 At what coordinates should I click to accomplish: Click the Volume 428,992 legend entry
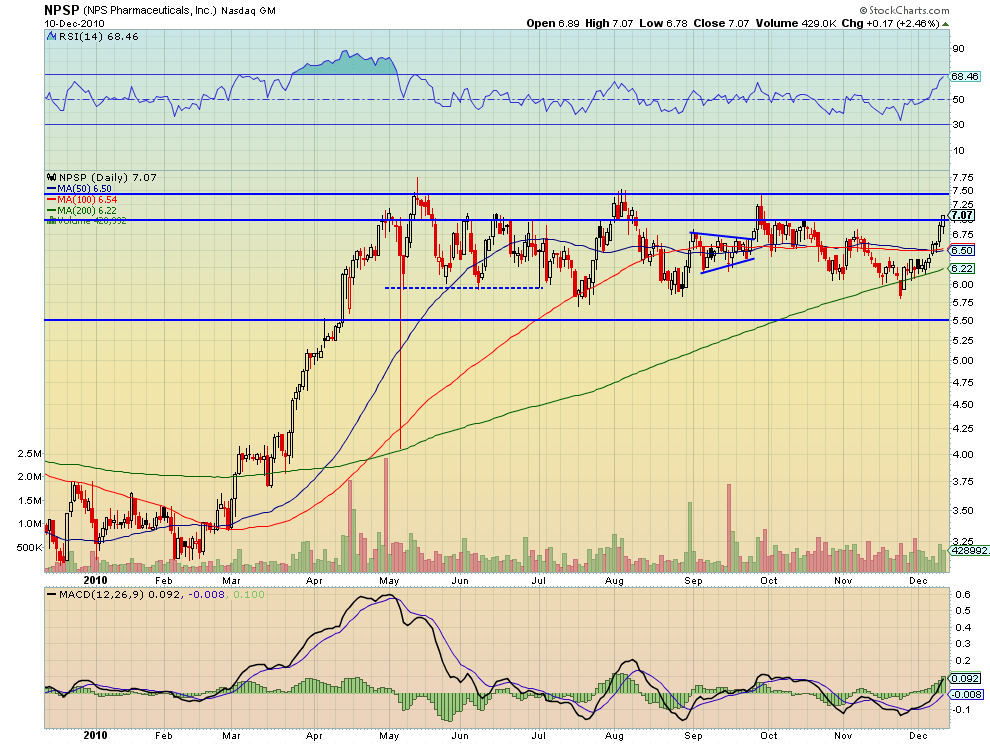coord(86,221)
